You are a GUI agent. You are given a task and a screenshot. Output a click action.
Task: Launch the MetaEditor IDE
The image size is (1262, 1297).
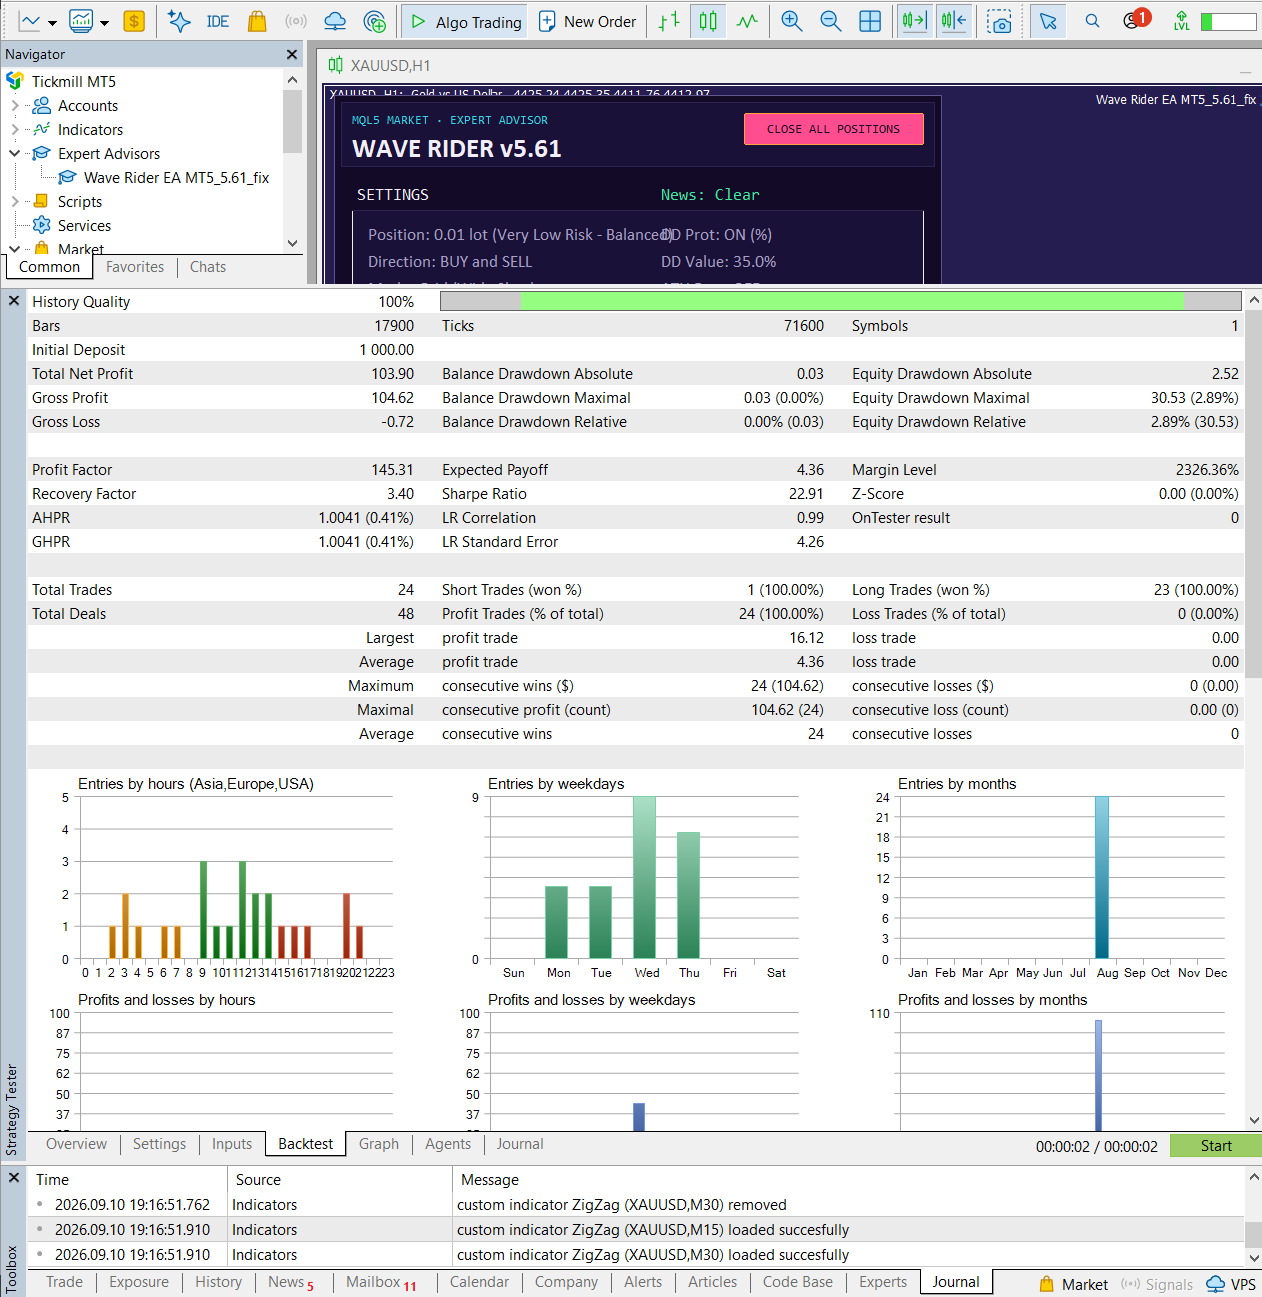click(217, 21)
